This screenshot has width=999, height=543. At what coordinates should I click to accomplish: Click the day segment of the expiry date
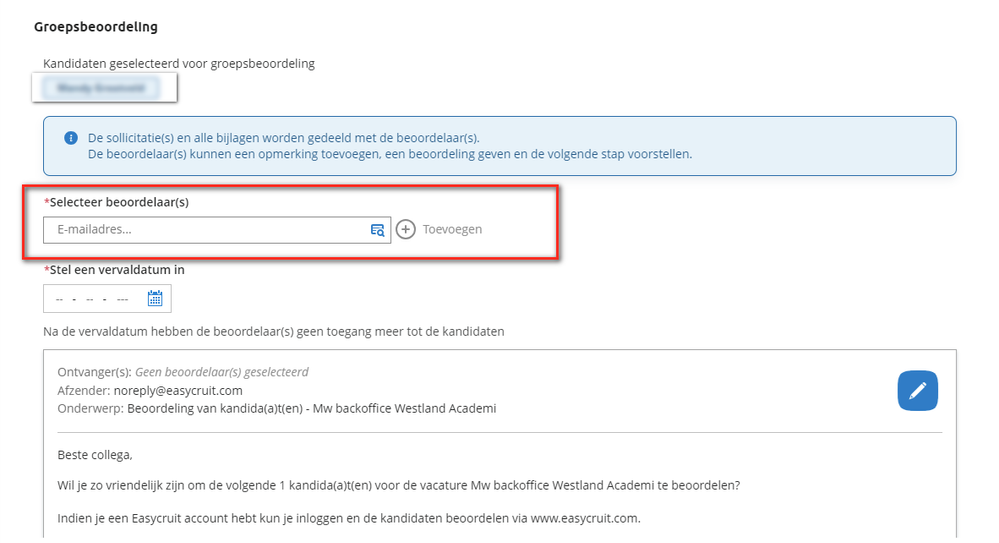(x=59, y=299)
